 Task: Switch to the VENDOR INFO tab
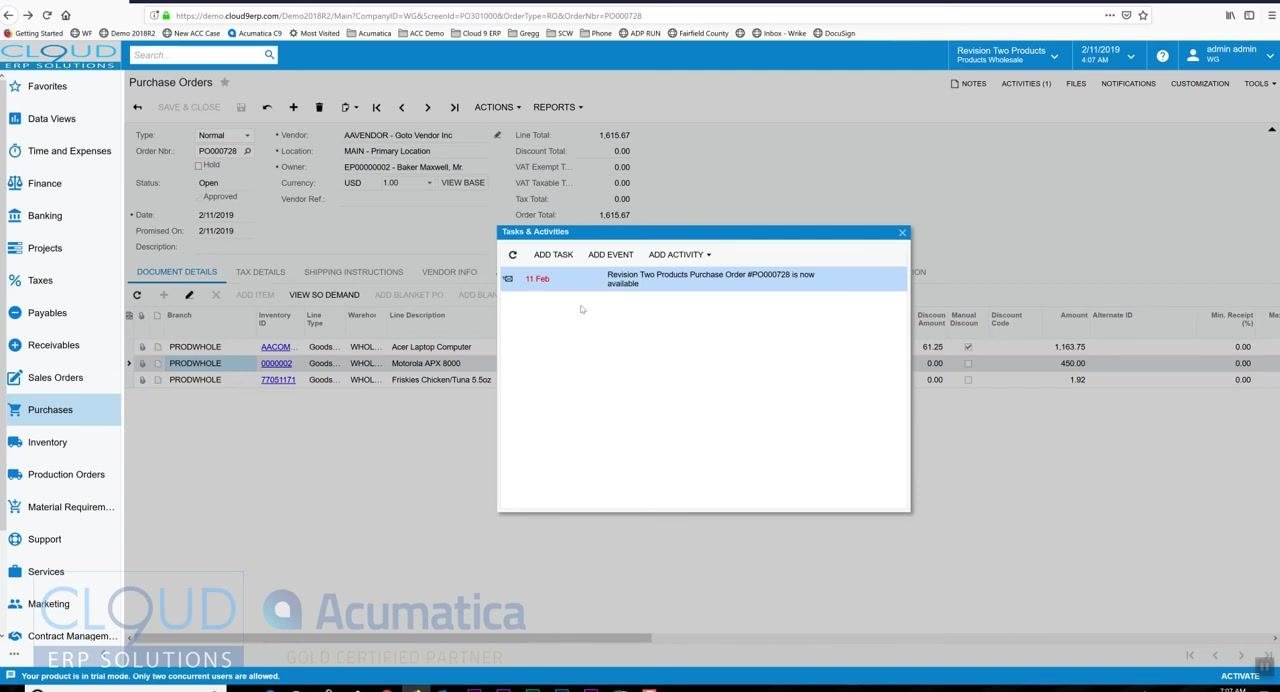click(449, 272)
